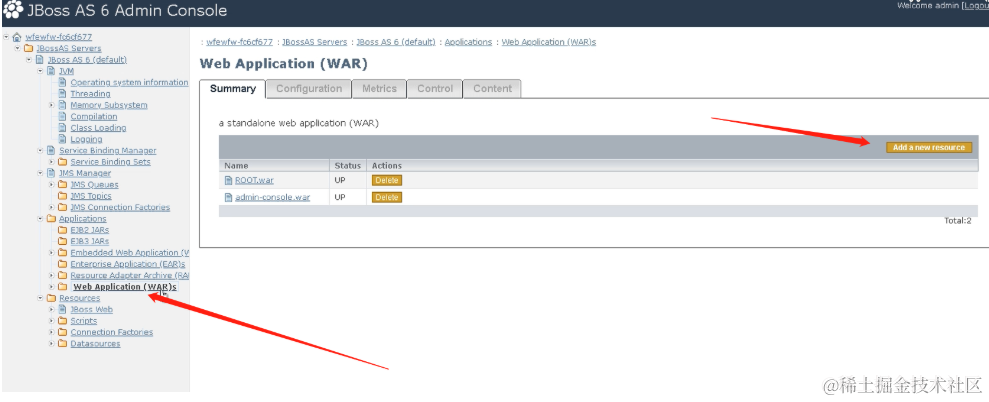Screen dimensions: 989x402
Task: Open the Metrics tab
Action: coord(379,89)
